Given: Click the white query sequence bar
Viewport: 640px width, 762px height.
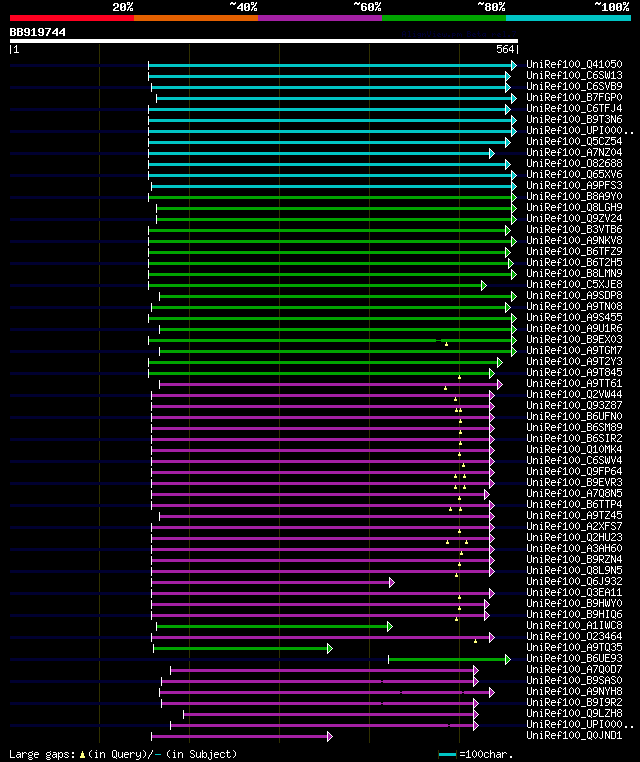Looking at the screenshot, I should click(x=264, y=41).
